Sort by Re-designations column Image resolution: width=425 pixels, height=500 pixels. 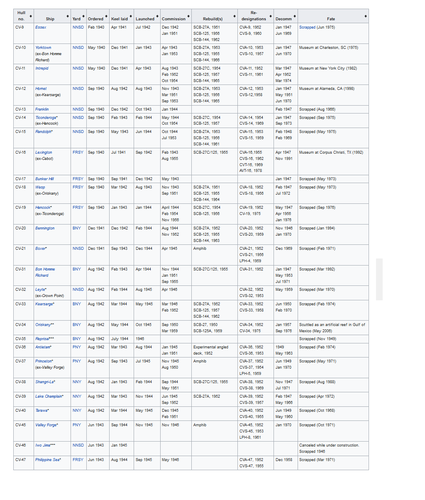tap(270, 16)
